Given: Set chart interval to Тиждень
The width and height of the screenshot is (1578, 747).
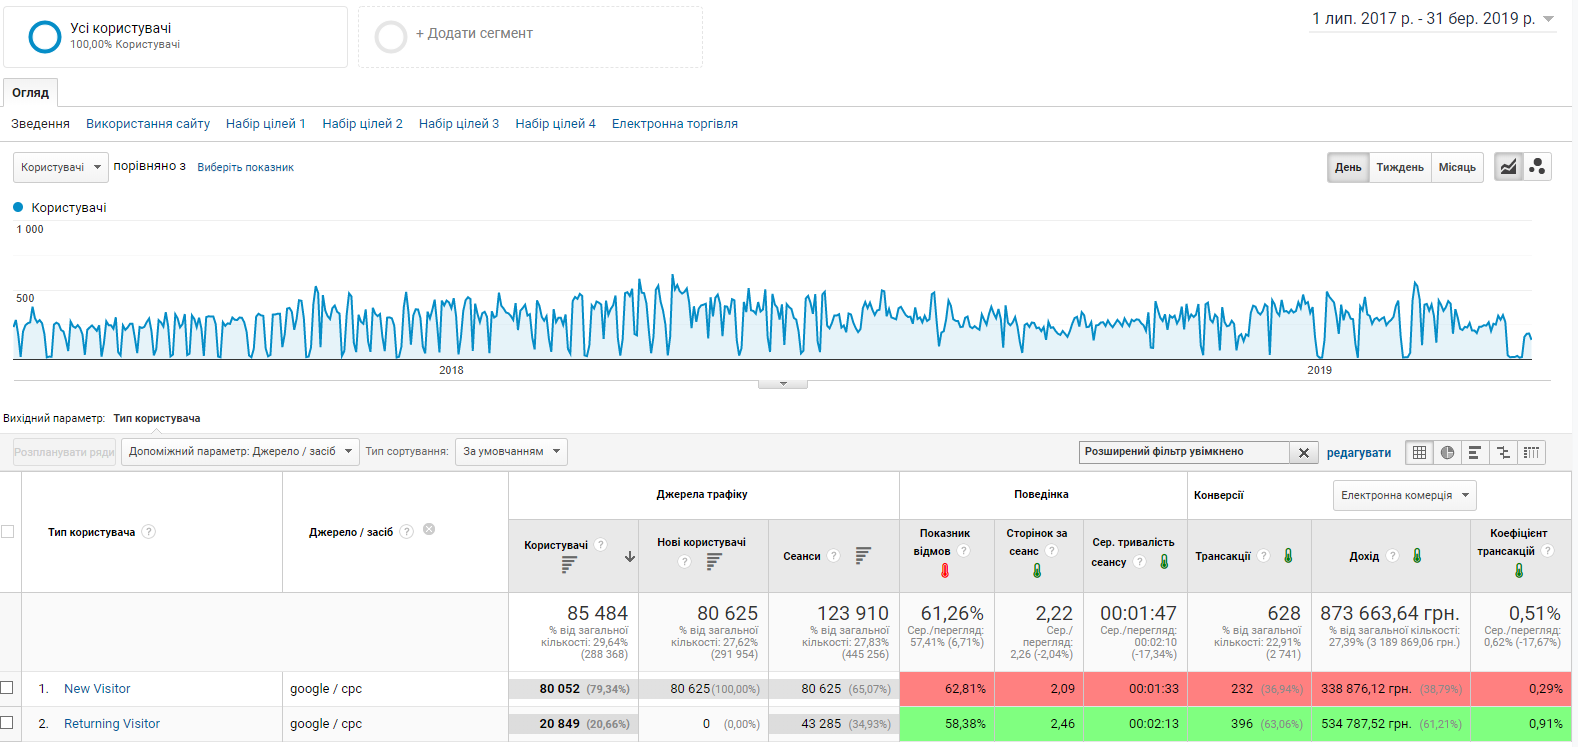Looking at the screenshot, I should (1399, 167).
